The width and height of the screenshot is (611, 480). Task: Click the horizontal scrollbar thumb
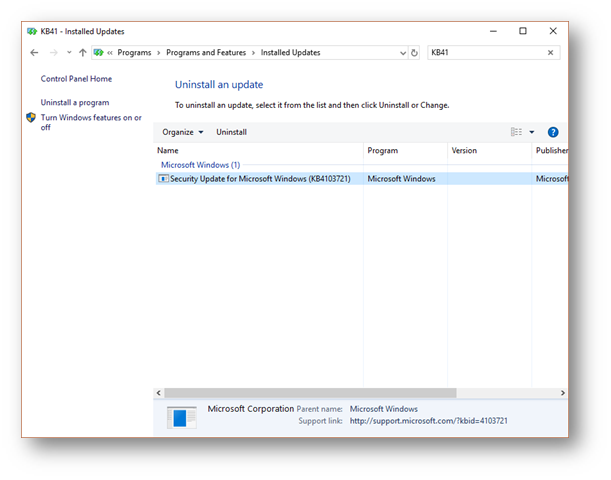[310, 393]
